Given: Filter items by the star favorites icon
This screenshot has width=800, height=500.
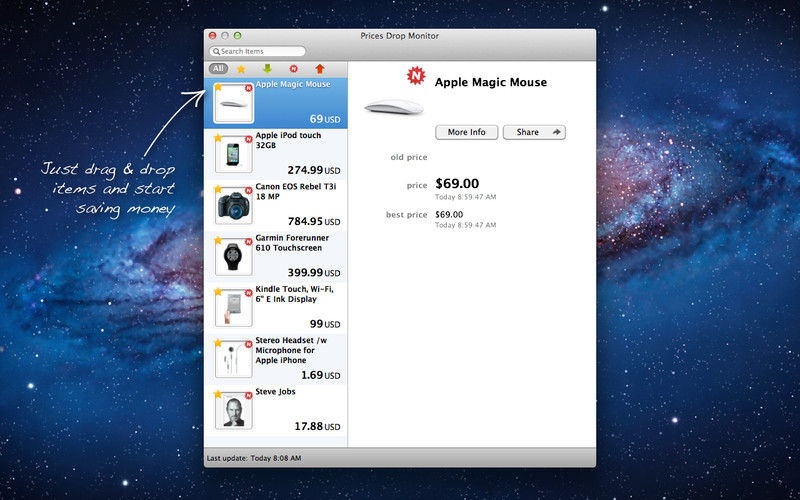Looking at the screenshot, I should point(241,69).
